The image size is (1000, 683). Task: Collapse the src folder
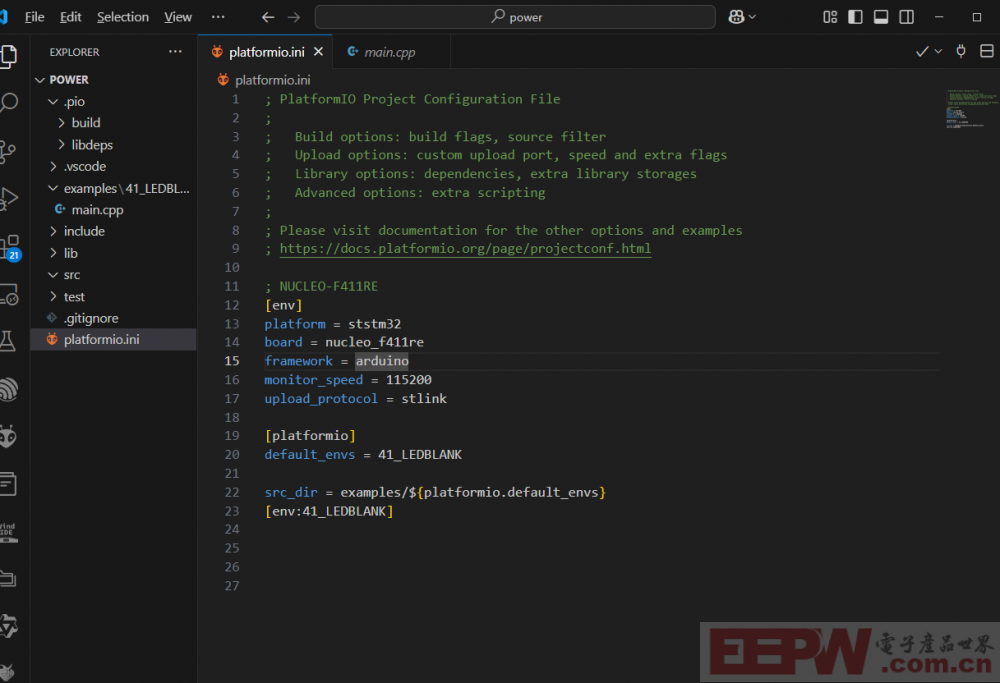coord(114,275)
